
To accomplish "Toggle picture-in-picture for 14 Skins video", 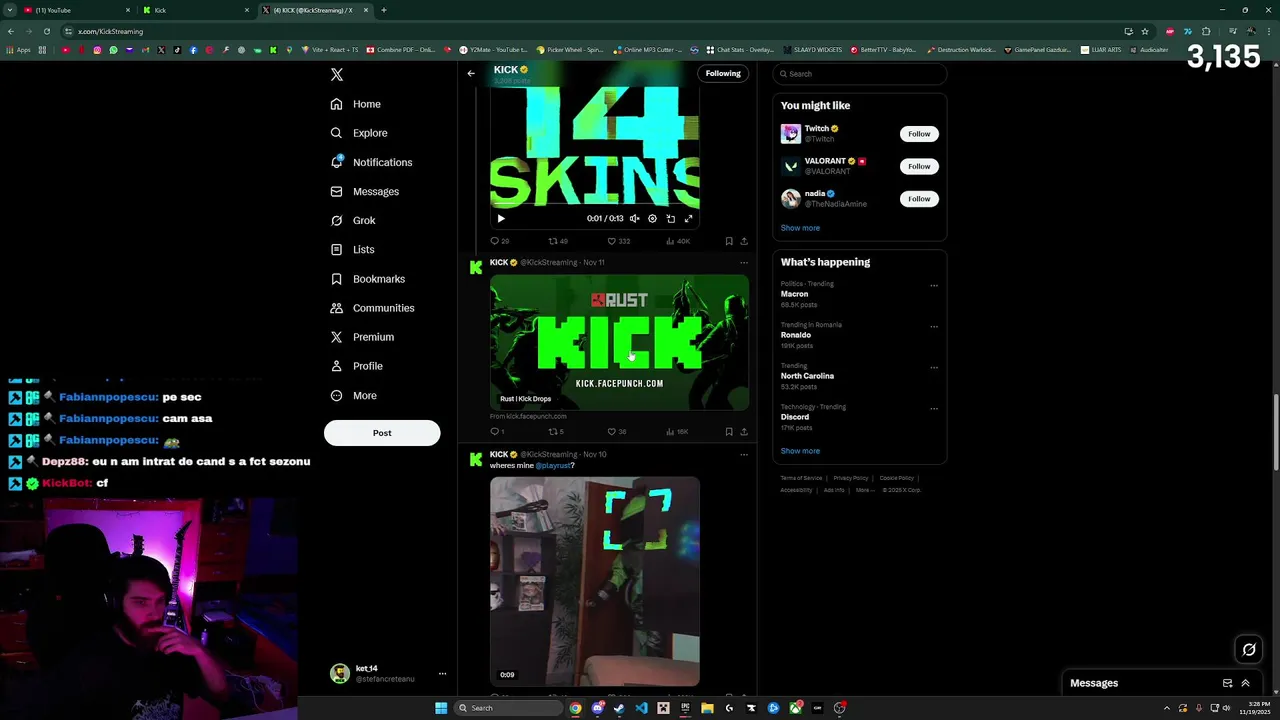I will click(670, 219).
